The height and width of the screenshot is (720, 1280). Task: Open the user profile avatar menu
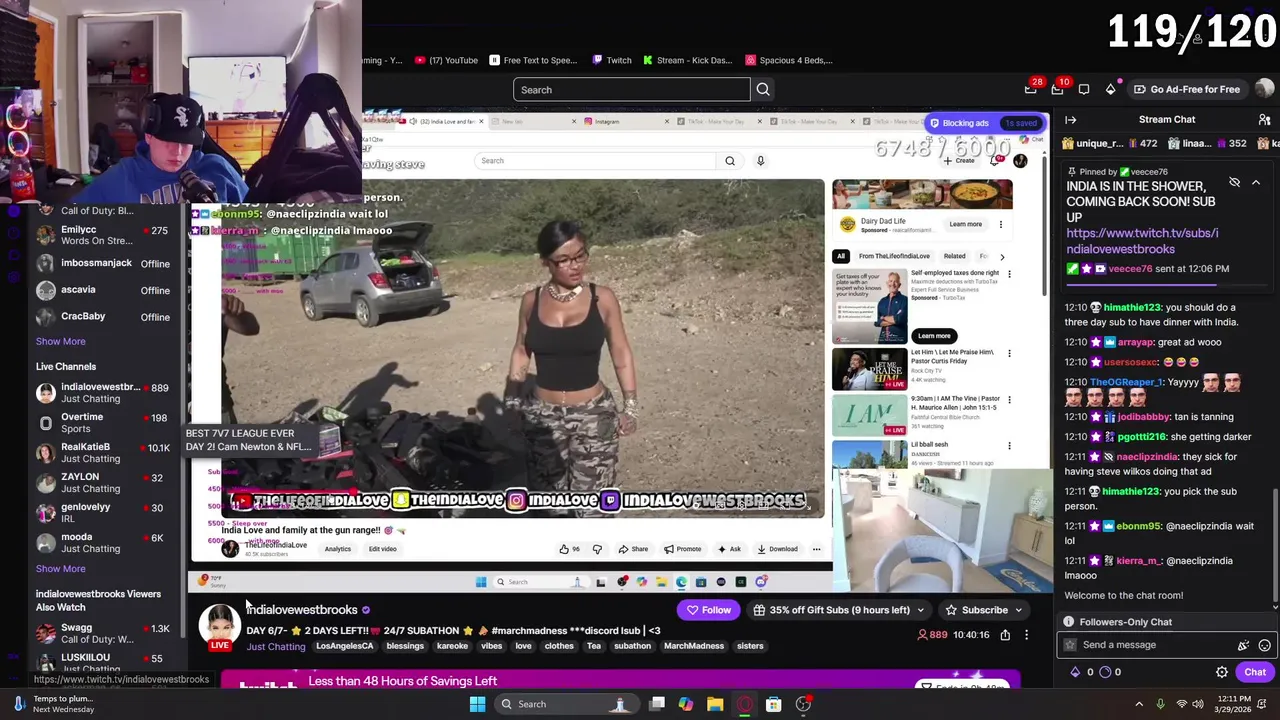point(1264,89)
